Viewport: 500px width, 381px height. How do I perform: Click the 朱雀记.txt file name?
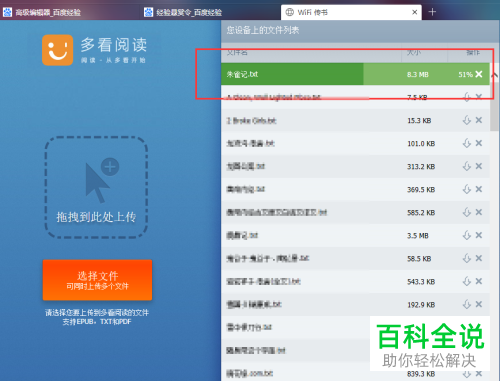click(242, 74)
